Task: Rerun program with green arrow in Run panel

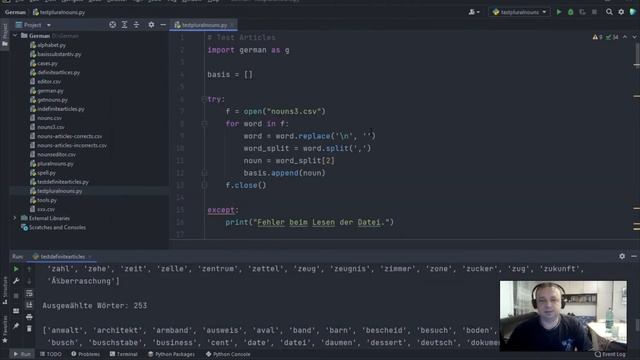Action: pyautogui.click(x=16, y=269)
